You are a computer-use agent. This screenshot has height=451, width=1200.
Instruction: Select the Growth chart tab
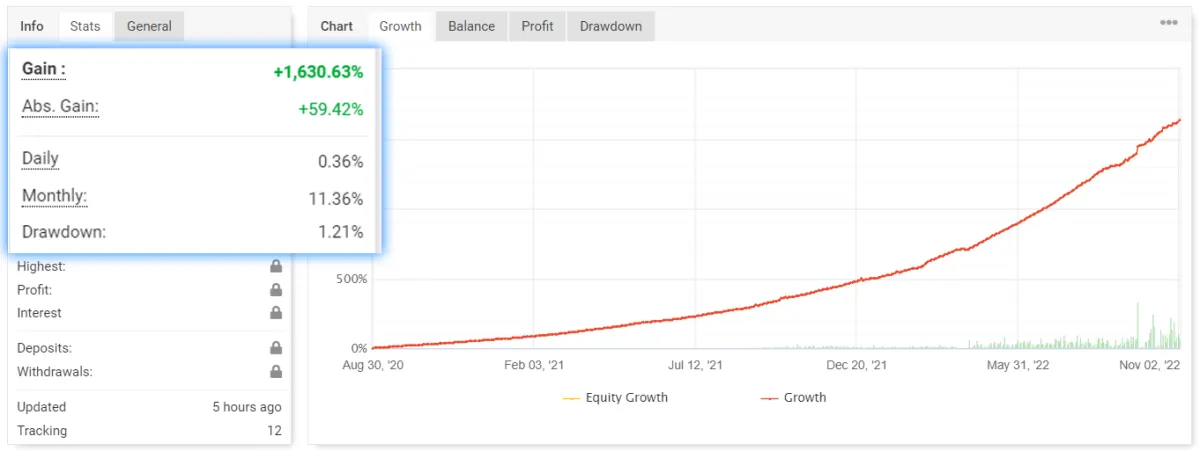click(x=401, y=26)
